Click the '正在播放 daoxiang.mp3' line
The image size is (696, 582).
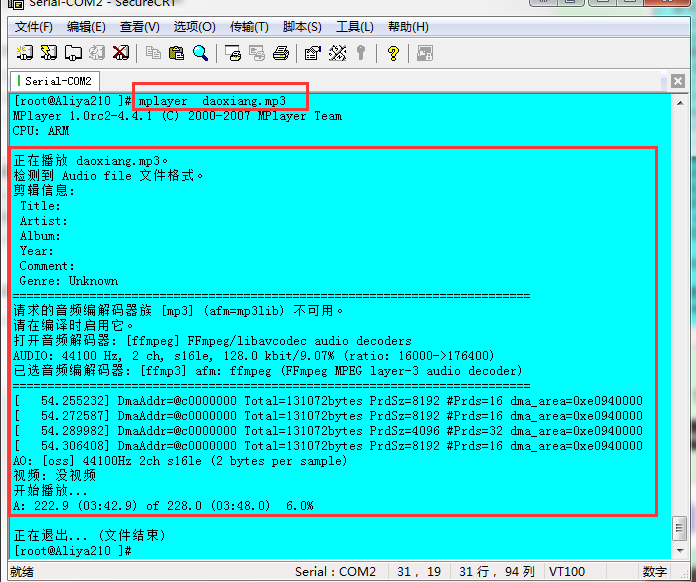(x=91, y=161)
